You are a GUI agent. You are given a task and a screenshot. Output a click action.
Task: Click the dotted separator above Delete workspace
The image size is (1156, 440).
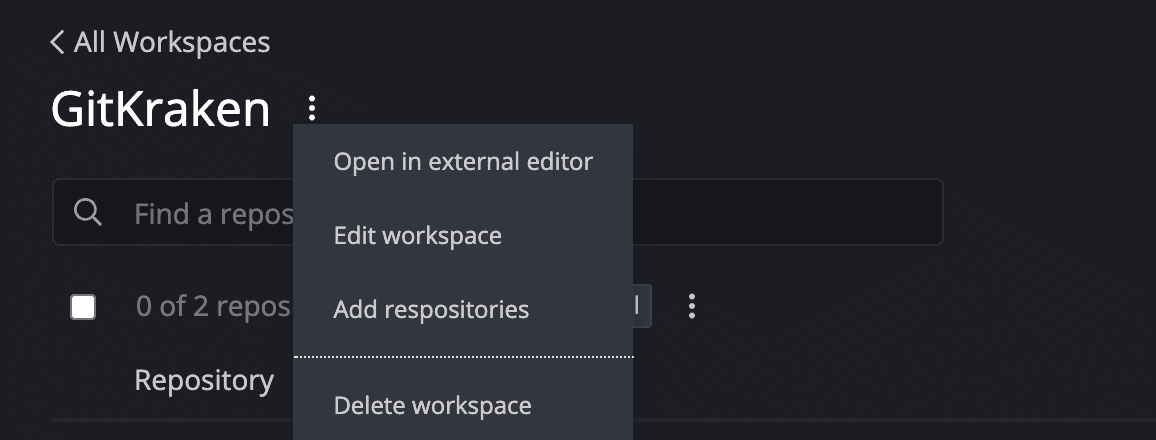[463, 357]
